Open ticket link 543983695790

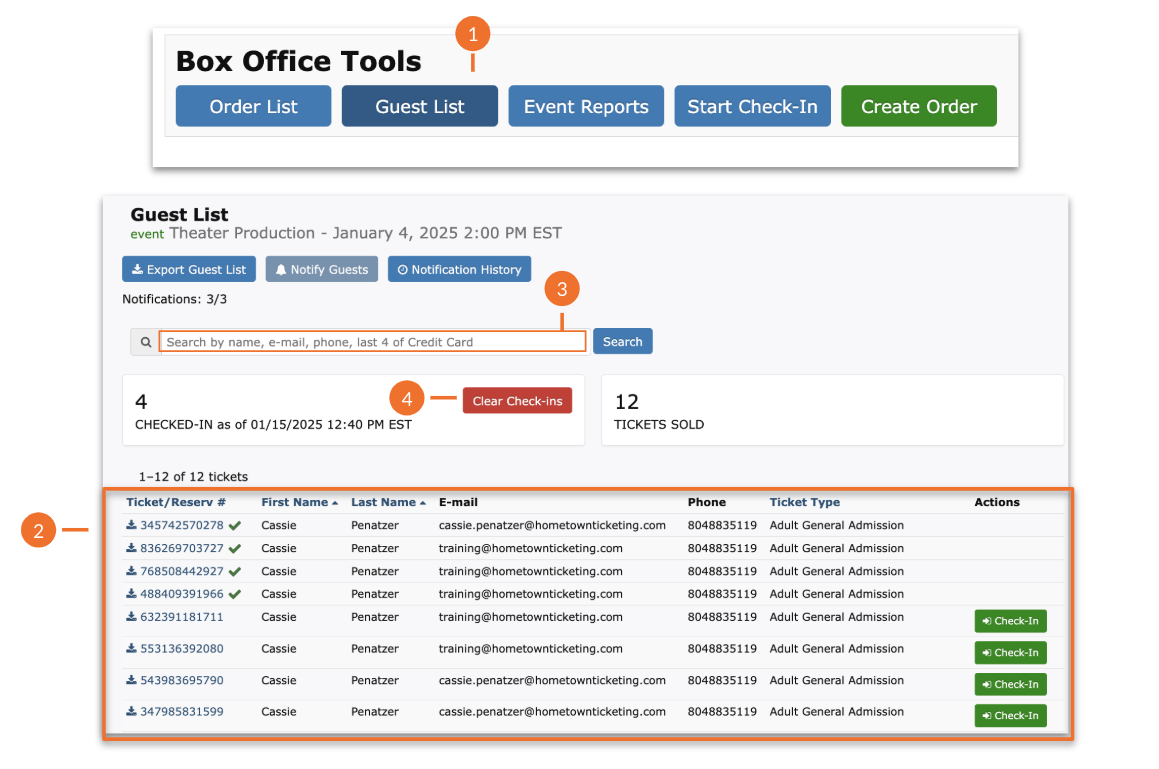pos(182,680)
